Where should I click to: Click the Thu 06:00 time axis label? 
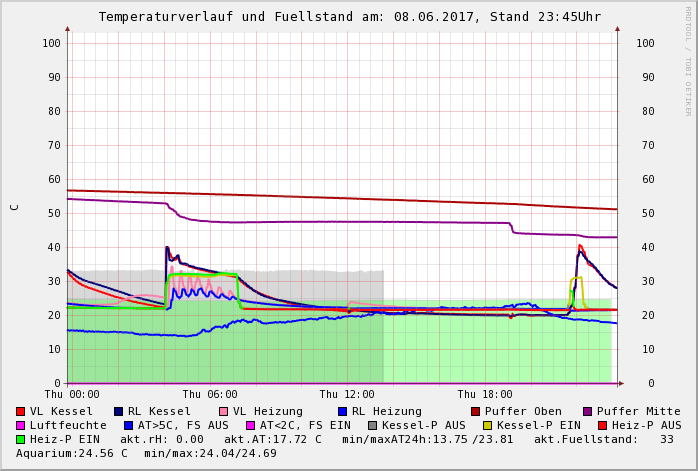[210, 395]
